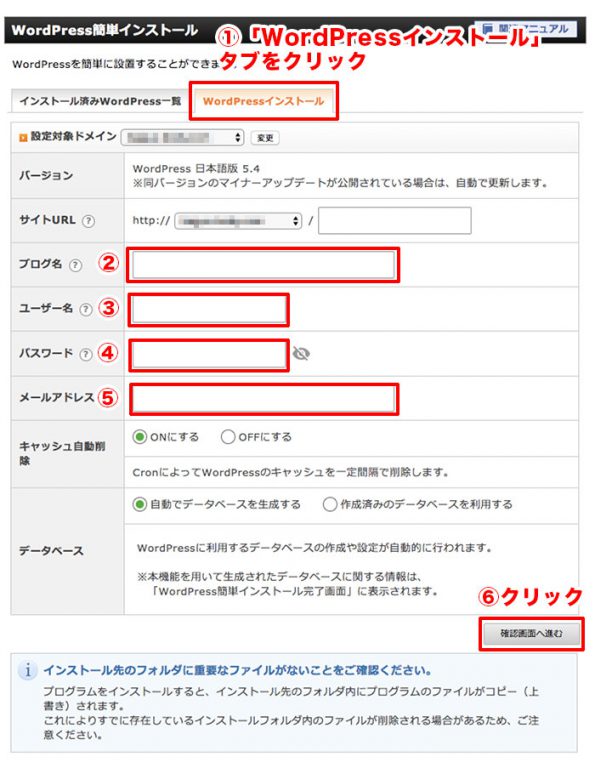The image size is (595, 768).
Task: Click the インストール先のフォルダ notice heading
Action: click(238, 670)
